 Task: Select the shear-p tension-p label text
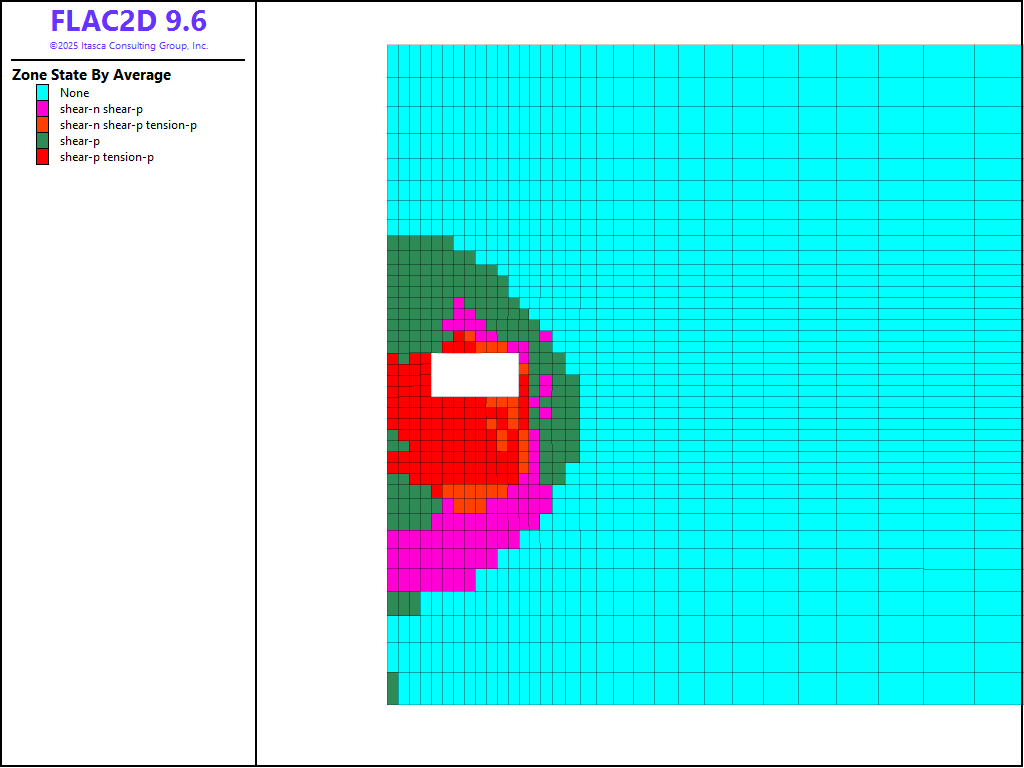106,157
